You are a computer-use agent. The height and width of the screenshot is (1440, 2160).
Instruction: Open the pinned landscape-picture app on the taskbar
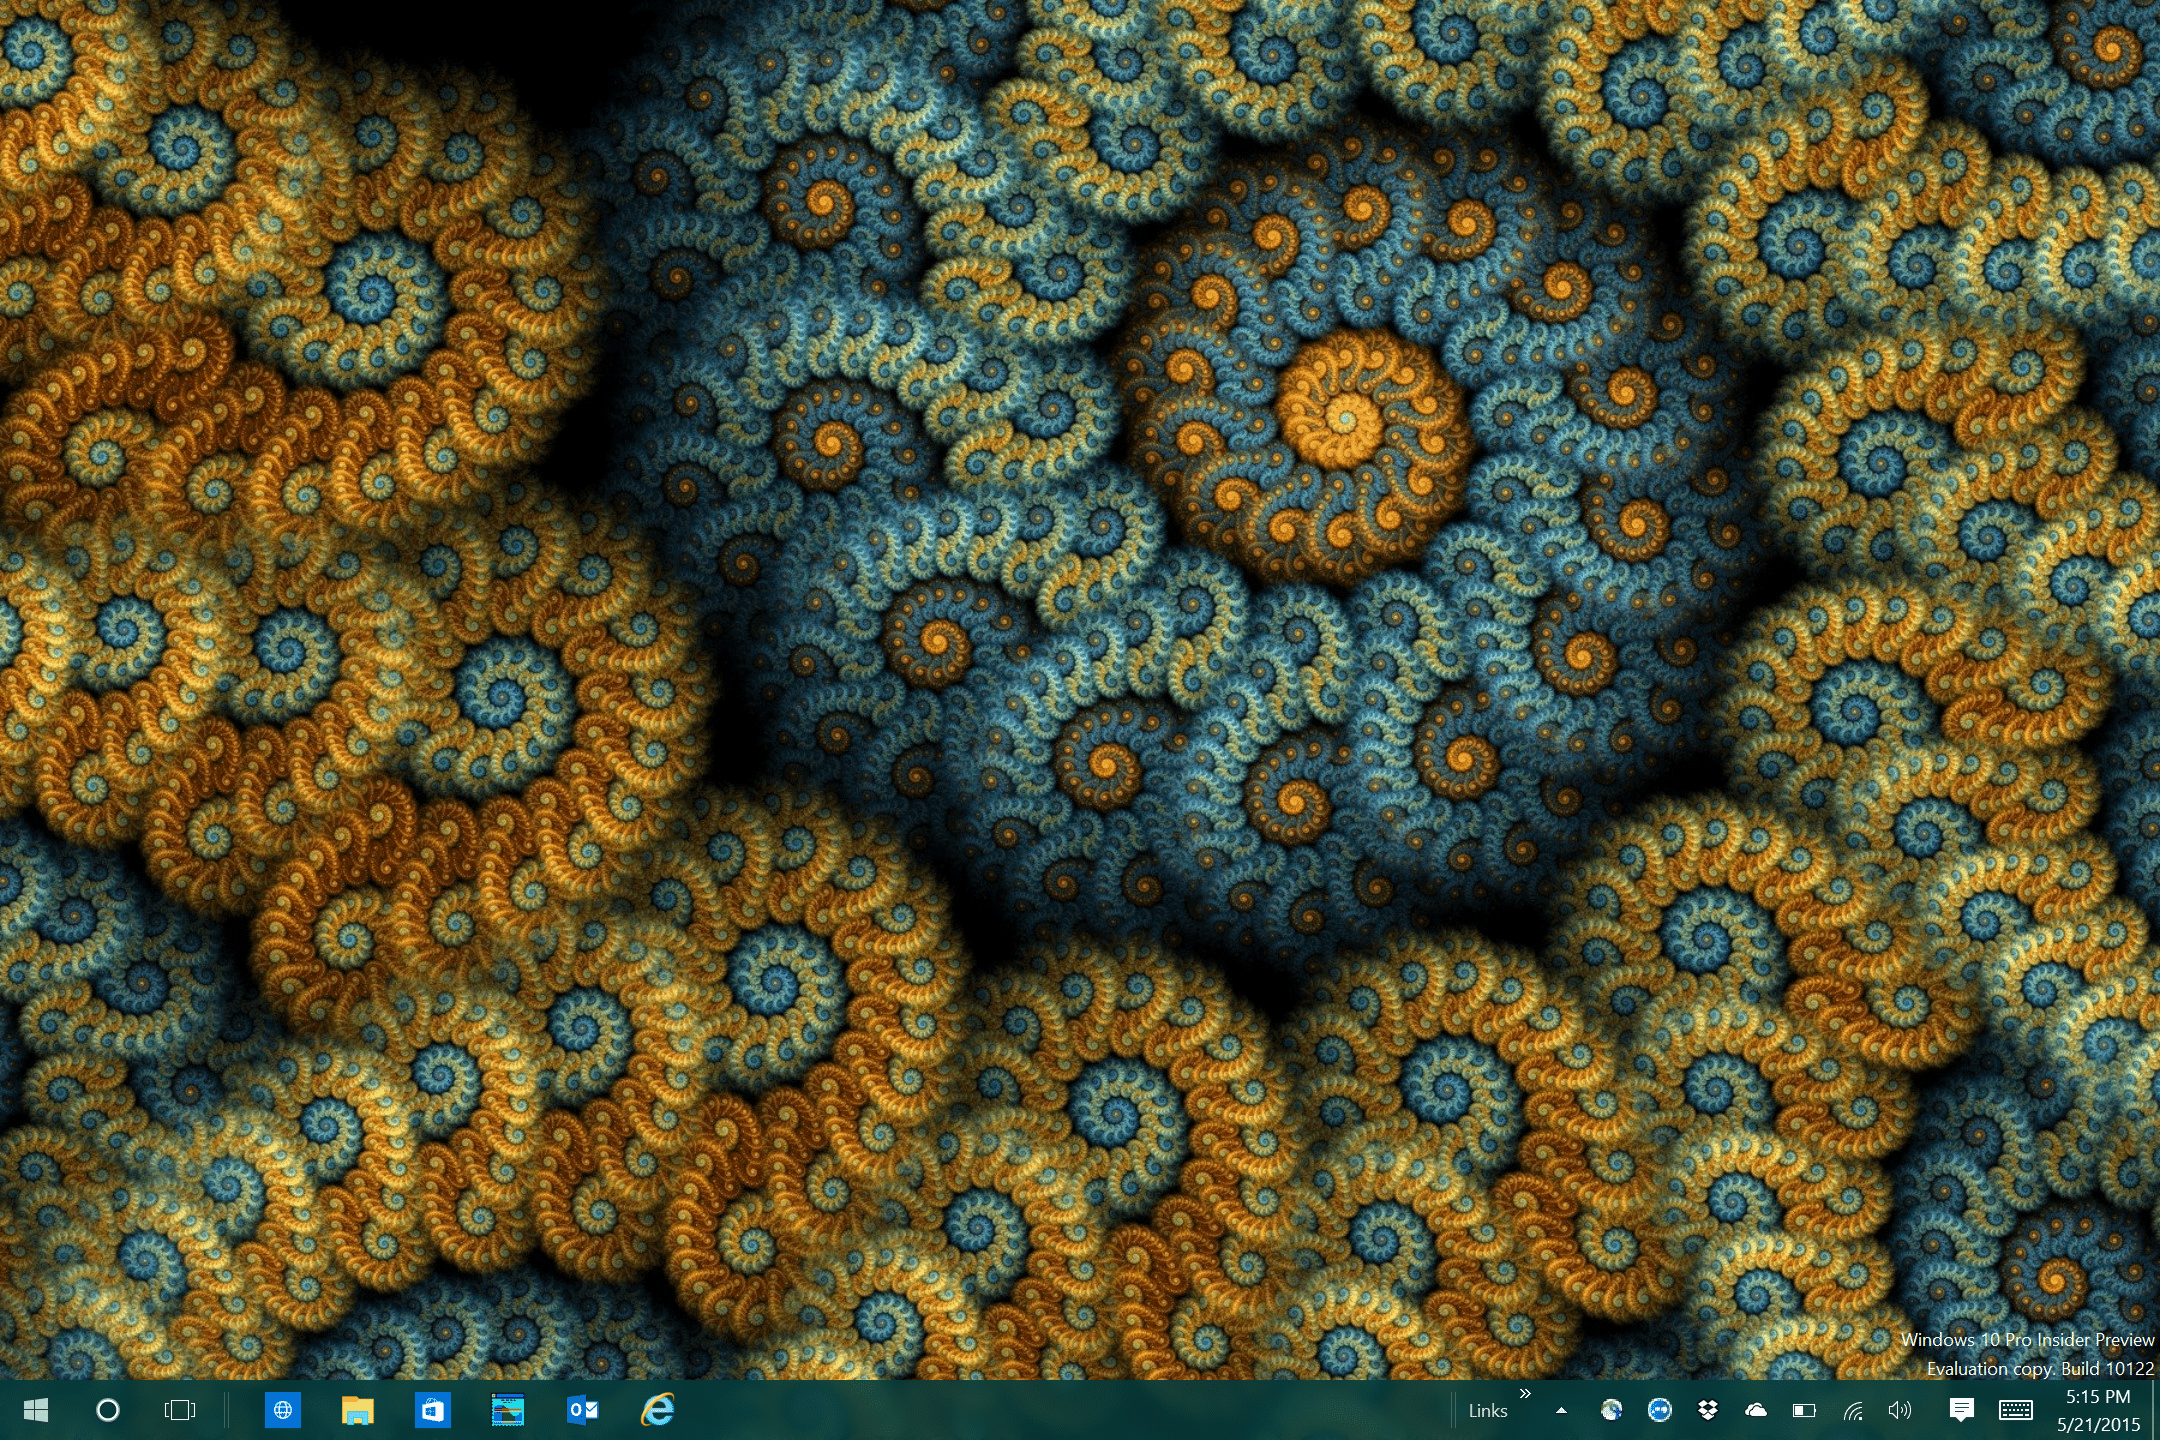(x=508, y=1410)
